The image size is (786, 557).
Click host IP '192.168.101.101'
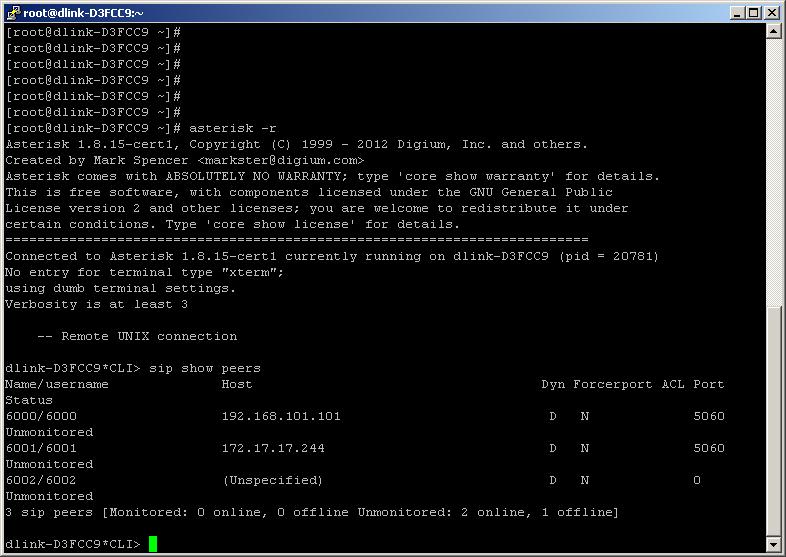281,416
